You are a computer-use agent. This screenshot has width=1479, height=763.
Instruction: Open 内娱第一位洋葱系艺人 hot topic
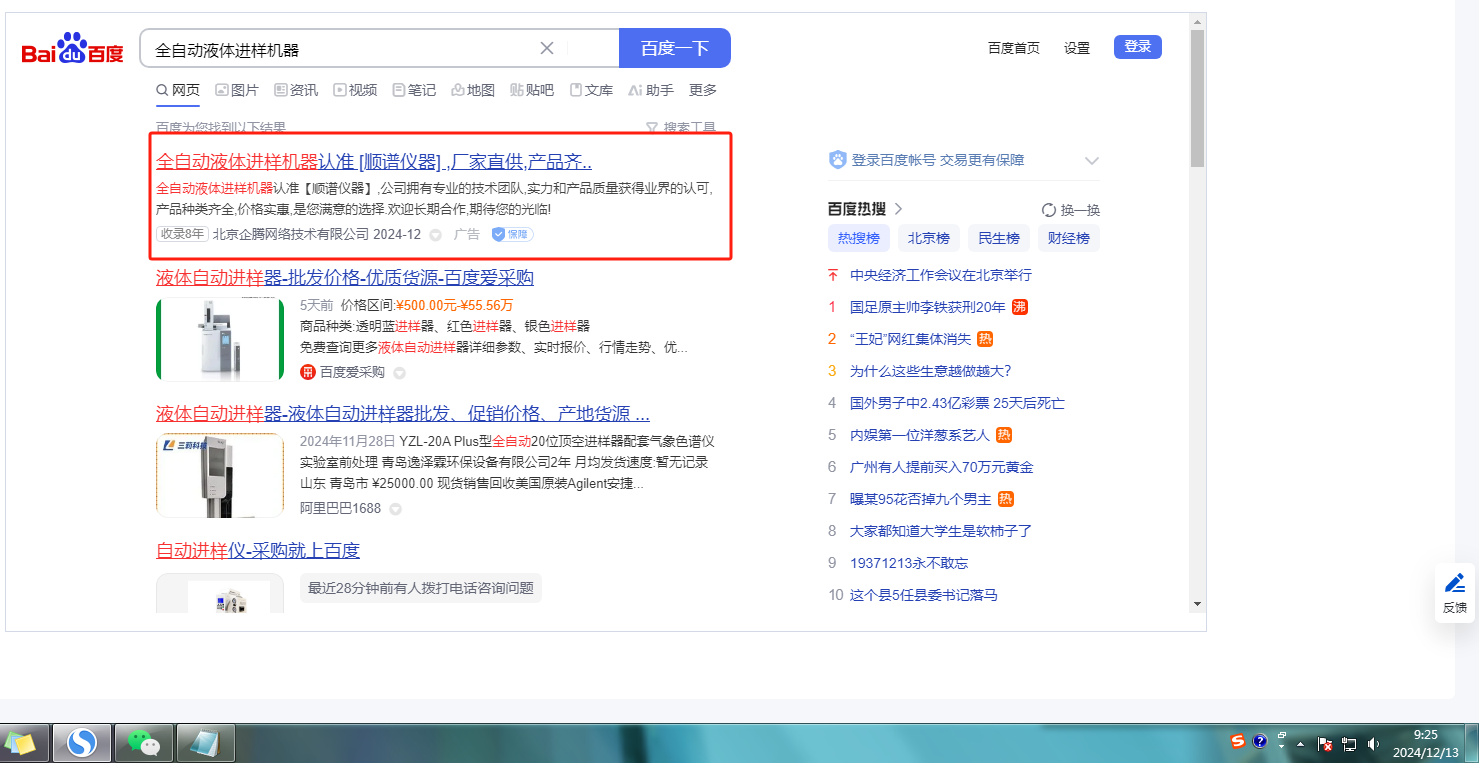pos(920,435)
